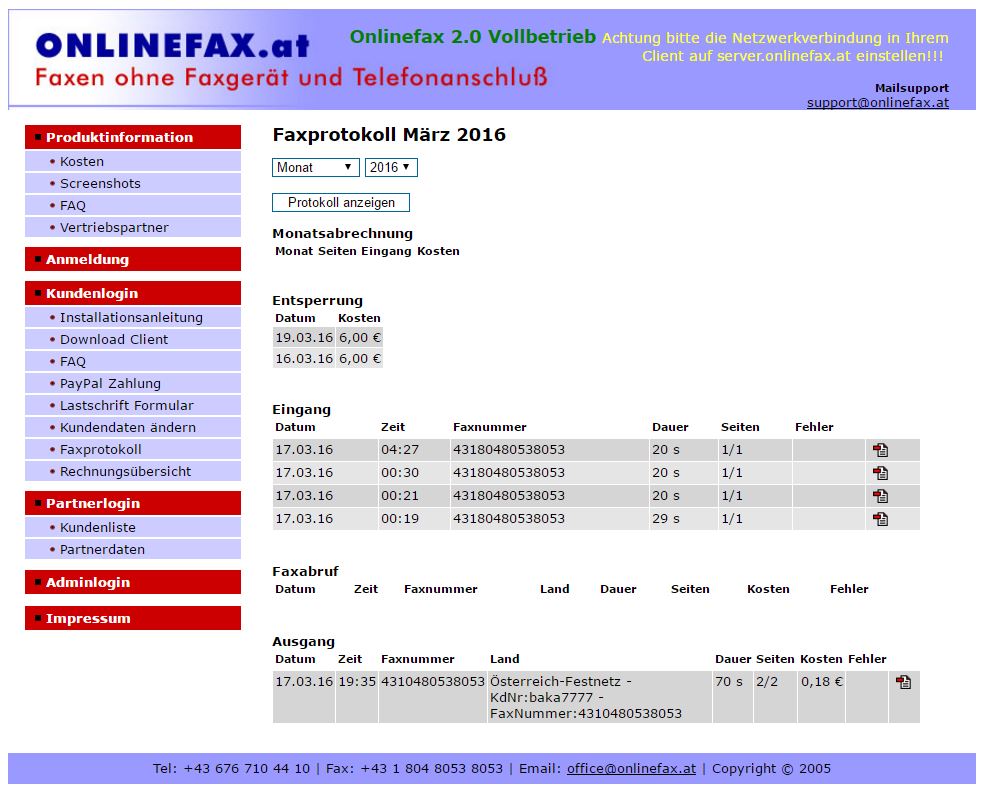Open PayPal Zahlung page
Screen dimensions: 983x791
point(110,383)
